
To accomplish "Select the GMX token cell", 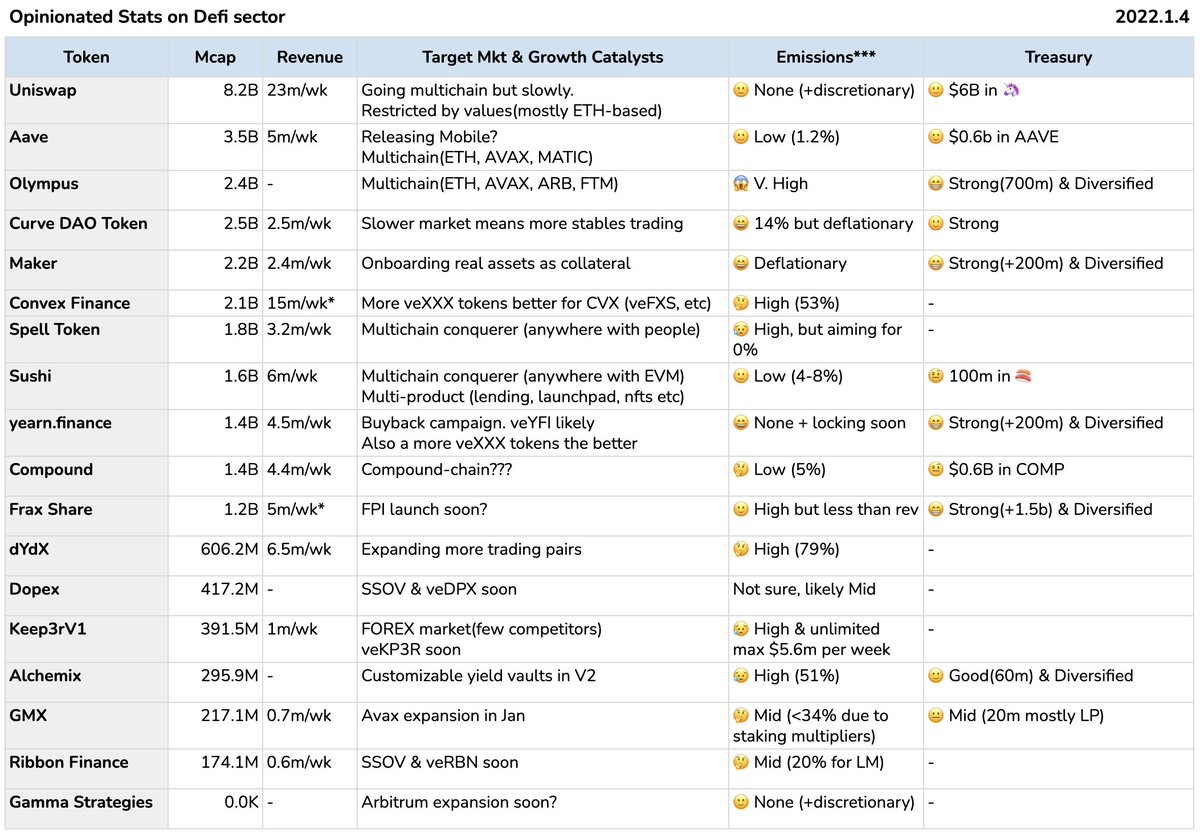I will [x=86, y=725].
